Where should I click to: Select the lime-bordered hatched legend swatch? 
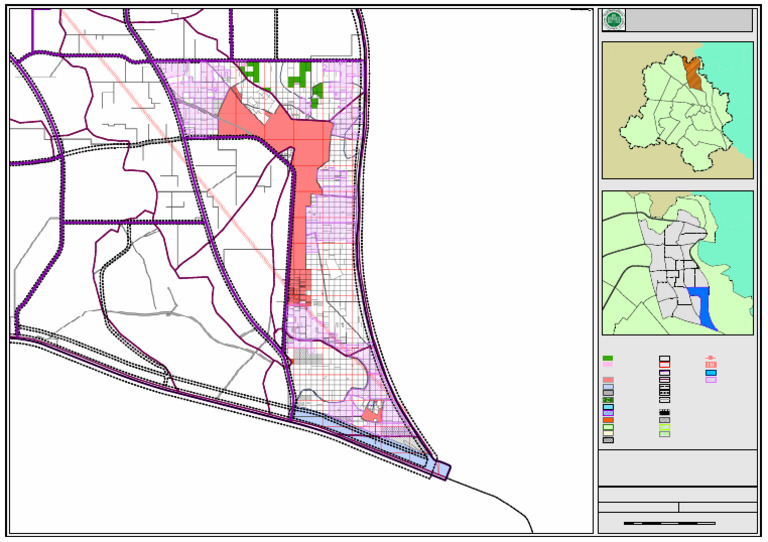pos(665,427)
